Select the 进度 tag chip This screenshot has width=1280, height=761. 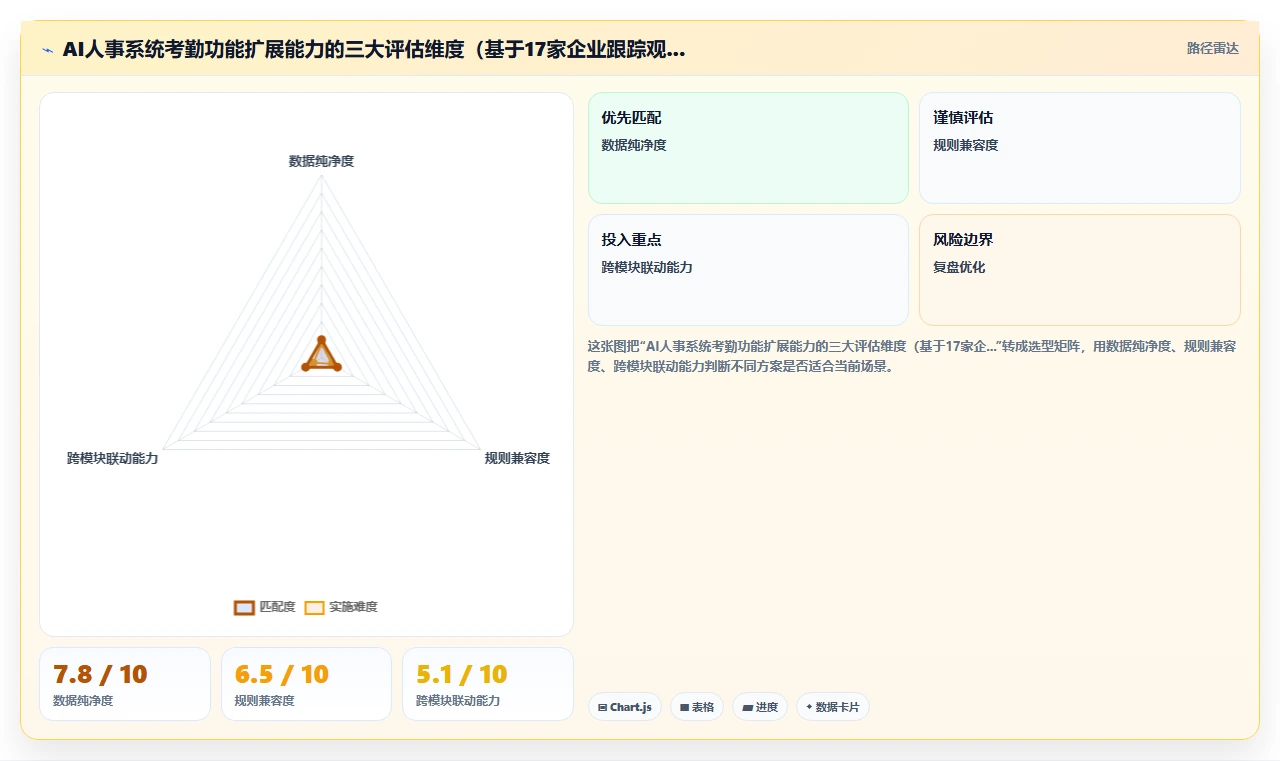(x=760, y=707)
